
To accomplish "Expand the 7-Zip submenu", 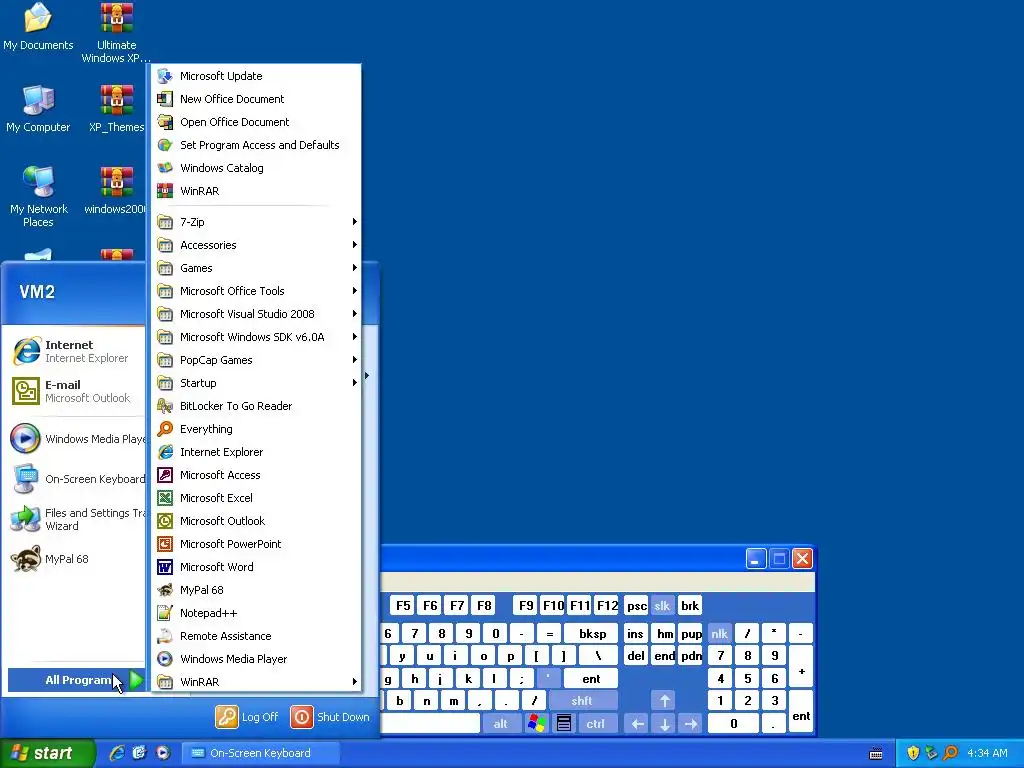I will (x=256, y=222).
